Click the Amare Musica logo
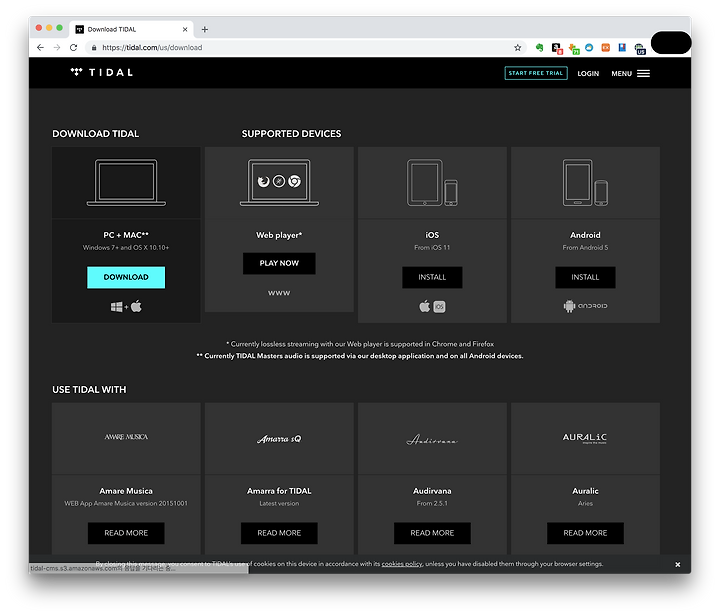 (126, 437)
